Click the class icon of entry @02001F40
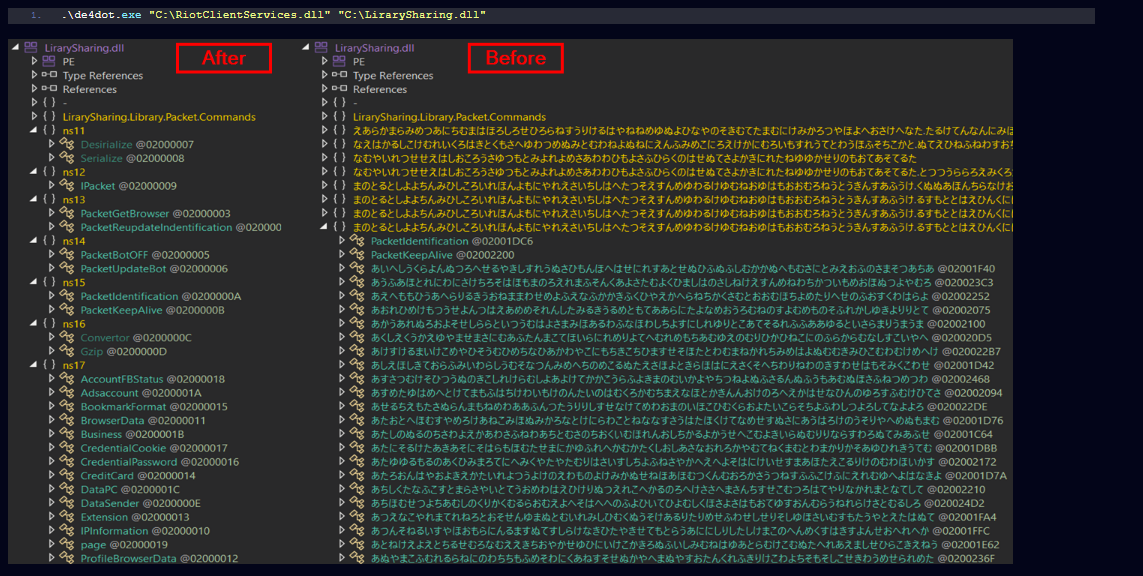This screenshot has width=1143, height=576. tap(357, 269)
